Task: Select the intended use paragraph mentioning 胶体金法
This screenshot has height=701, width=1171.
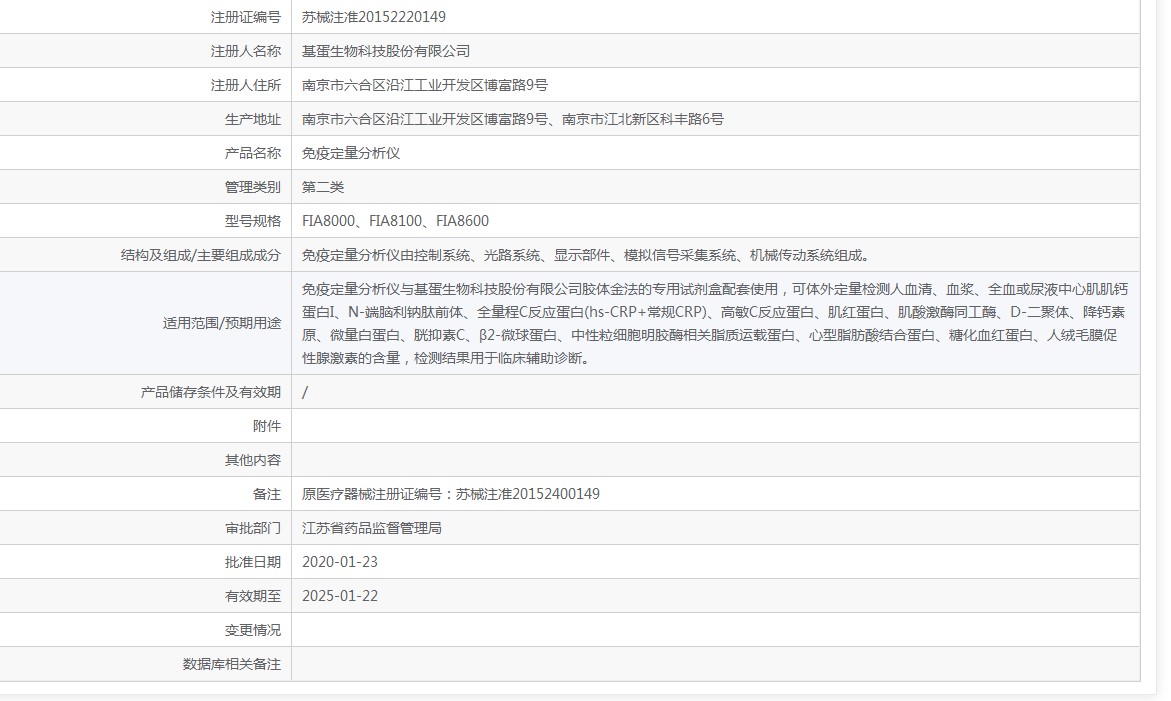Action: (715, 323)
